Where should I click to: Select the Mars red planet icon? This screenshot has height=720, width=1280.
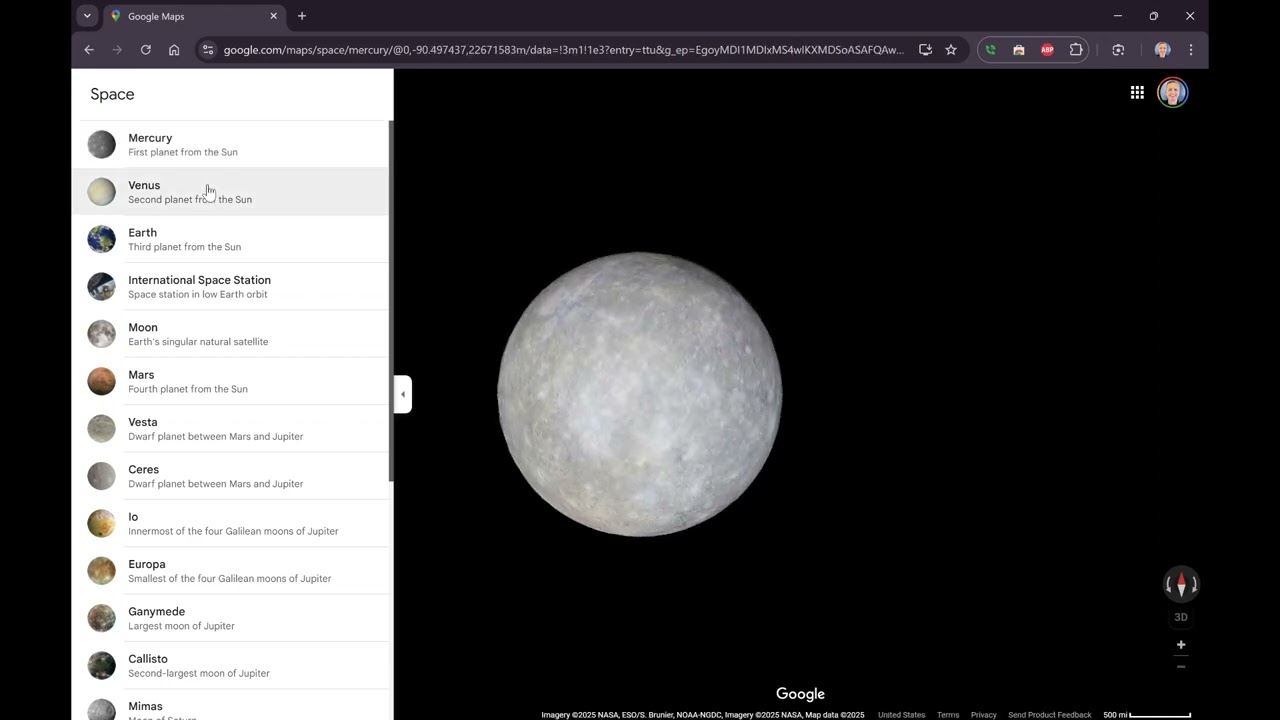101,381
